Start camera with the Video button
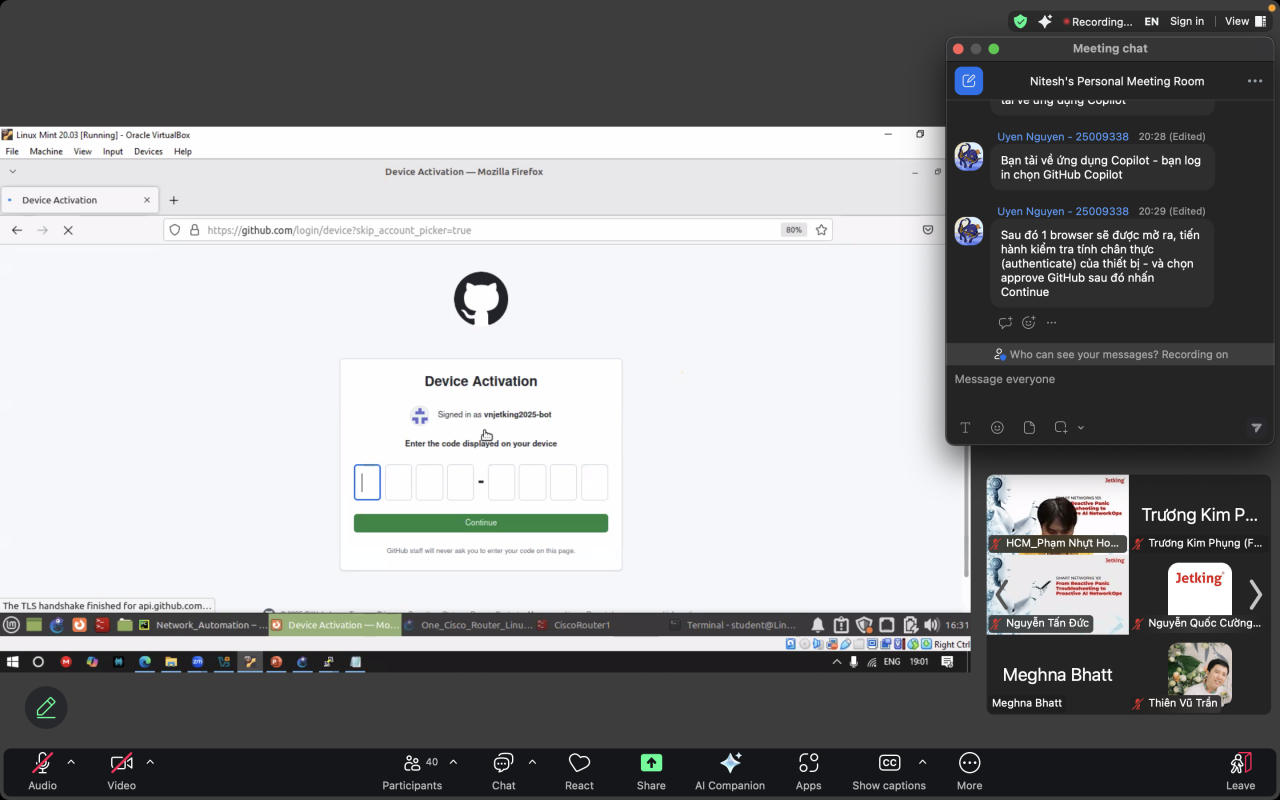The height and width of the screenshot is (800, 1280). 122,771
